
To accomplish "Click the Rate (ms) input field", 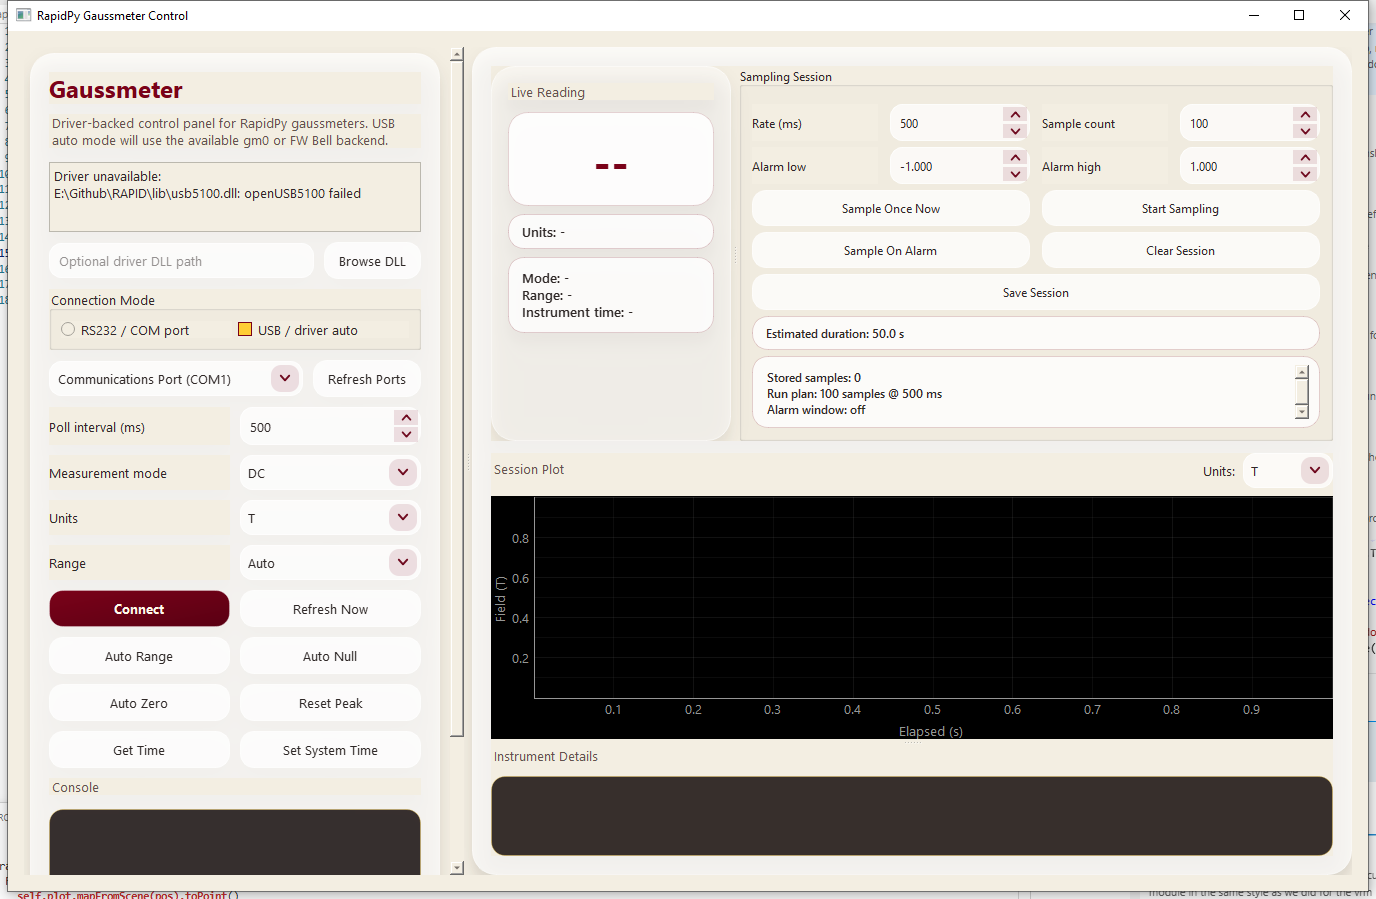I will (x=946, y=124).
